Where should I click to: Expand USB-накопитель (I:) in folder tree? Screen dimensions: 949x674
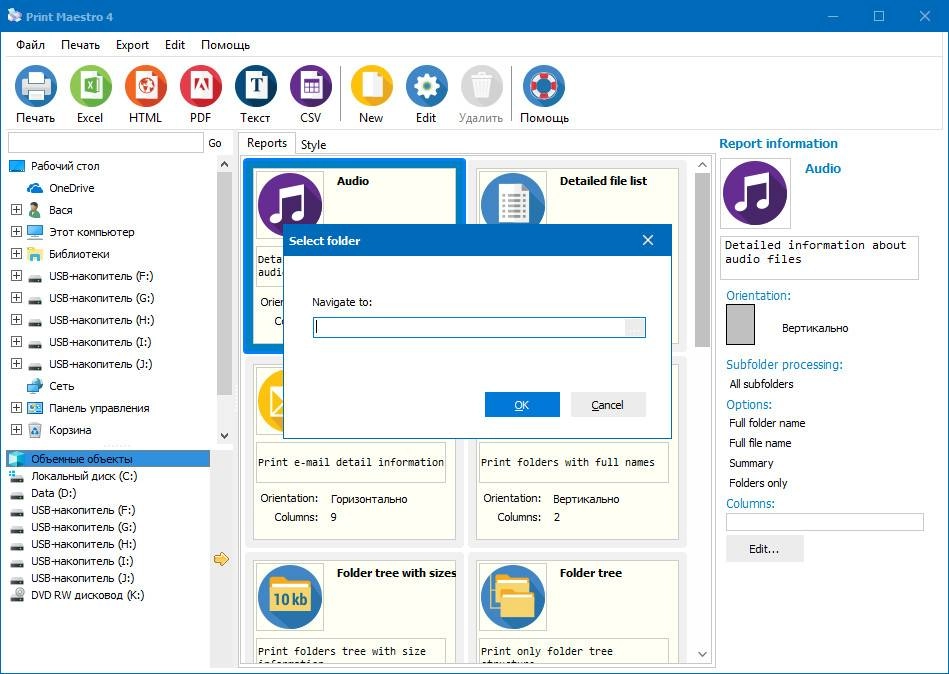pyautogui.click(x=16, y=342)
